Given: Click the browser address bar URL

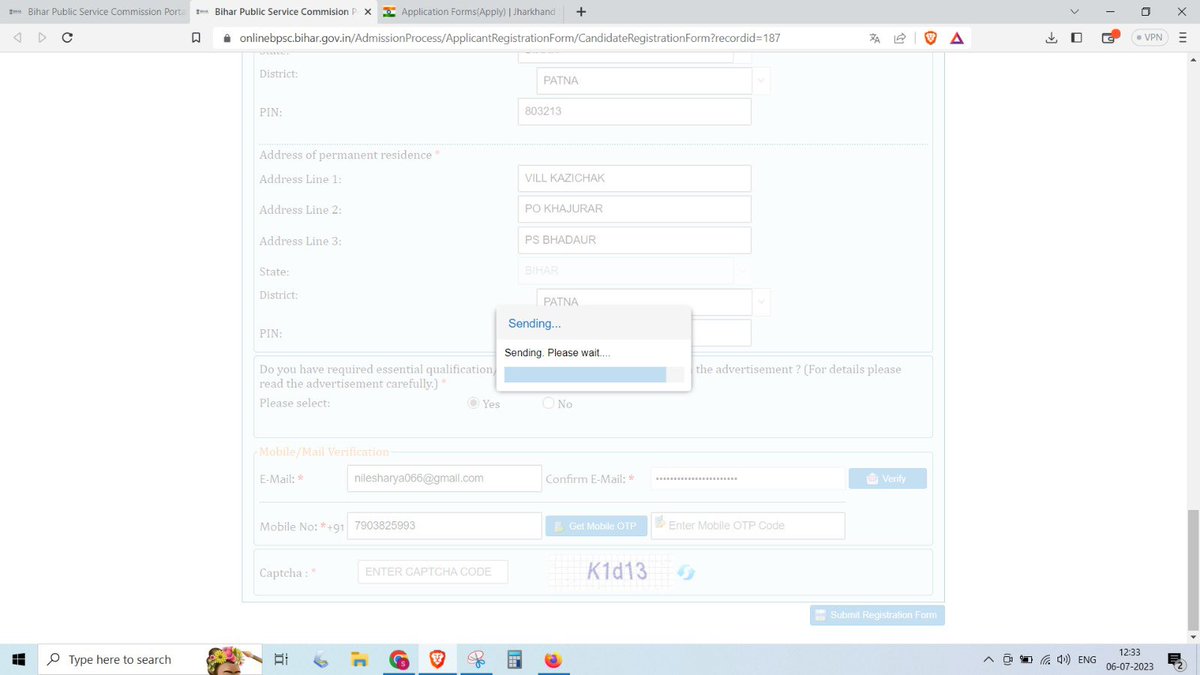Looking at the screenshot, I should point(510,38).
